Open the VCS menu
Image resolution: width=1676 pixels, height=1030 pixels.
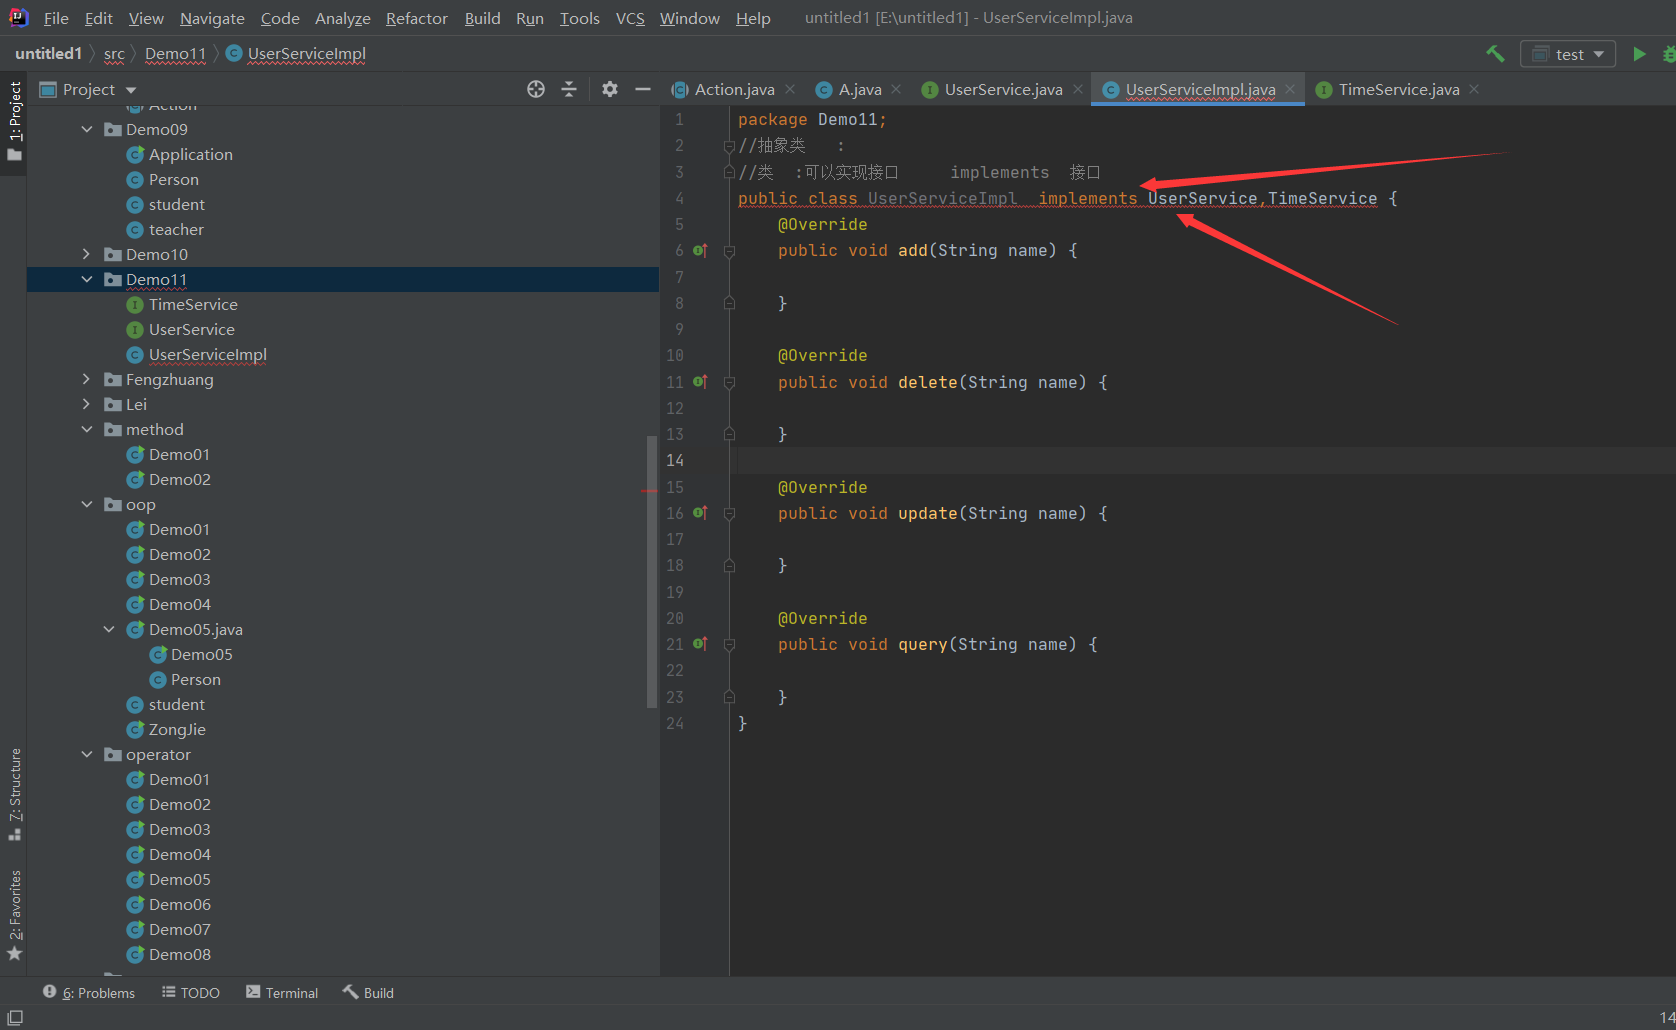[x=630, y=18]
